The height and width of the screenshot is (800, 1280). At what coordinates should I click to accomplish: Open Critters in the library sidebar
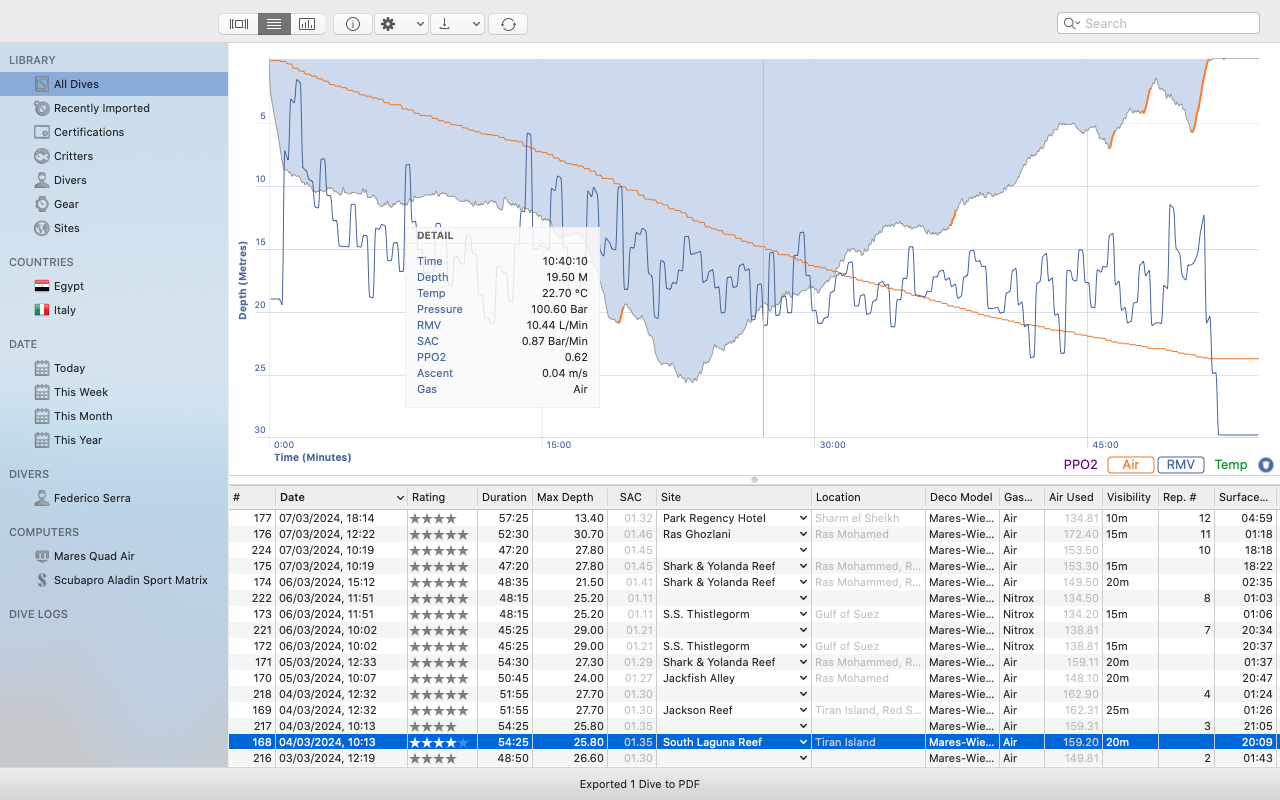(73, 156)
